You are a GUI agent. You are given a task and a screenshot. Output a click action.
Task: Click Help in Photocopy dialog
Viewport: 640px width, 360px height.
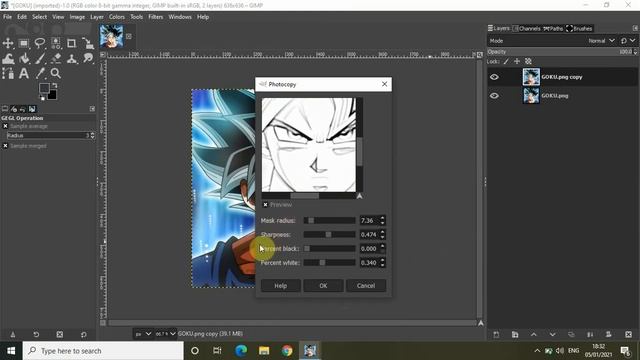[280, 286]
